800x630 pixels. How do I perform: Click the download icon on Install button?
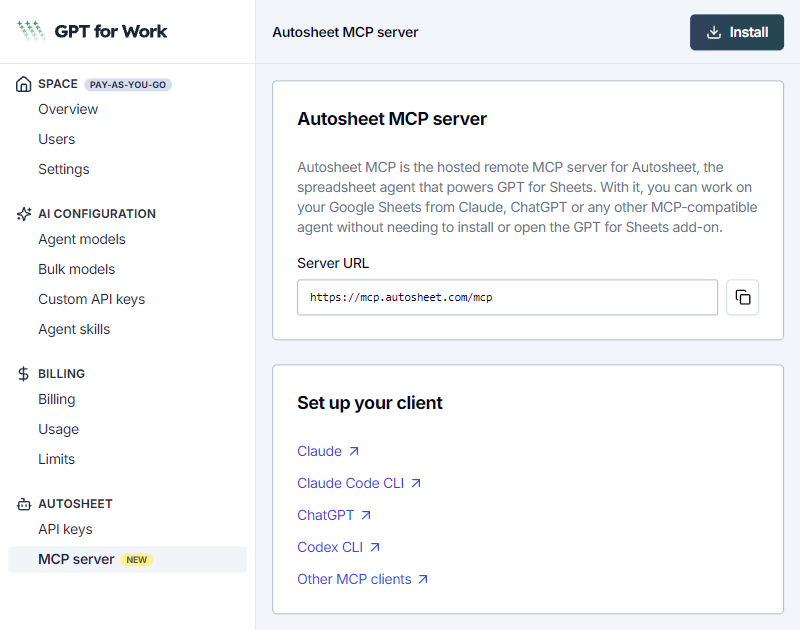[714, 32]
